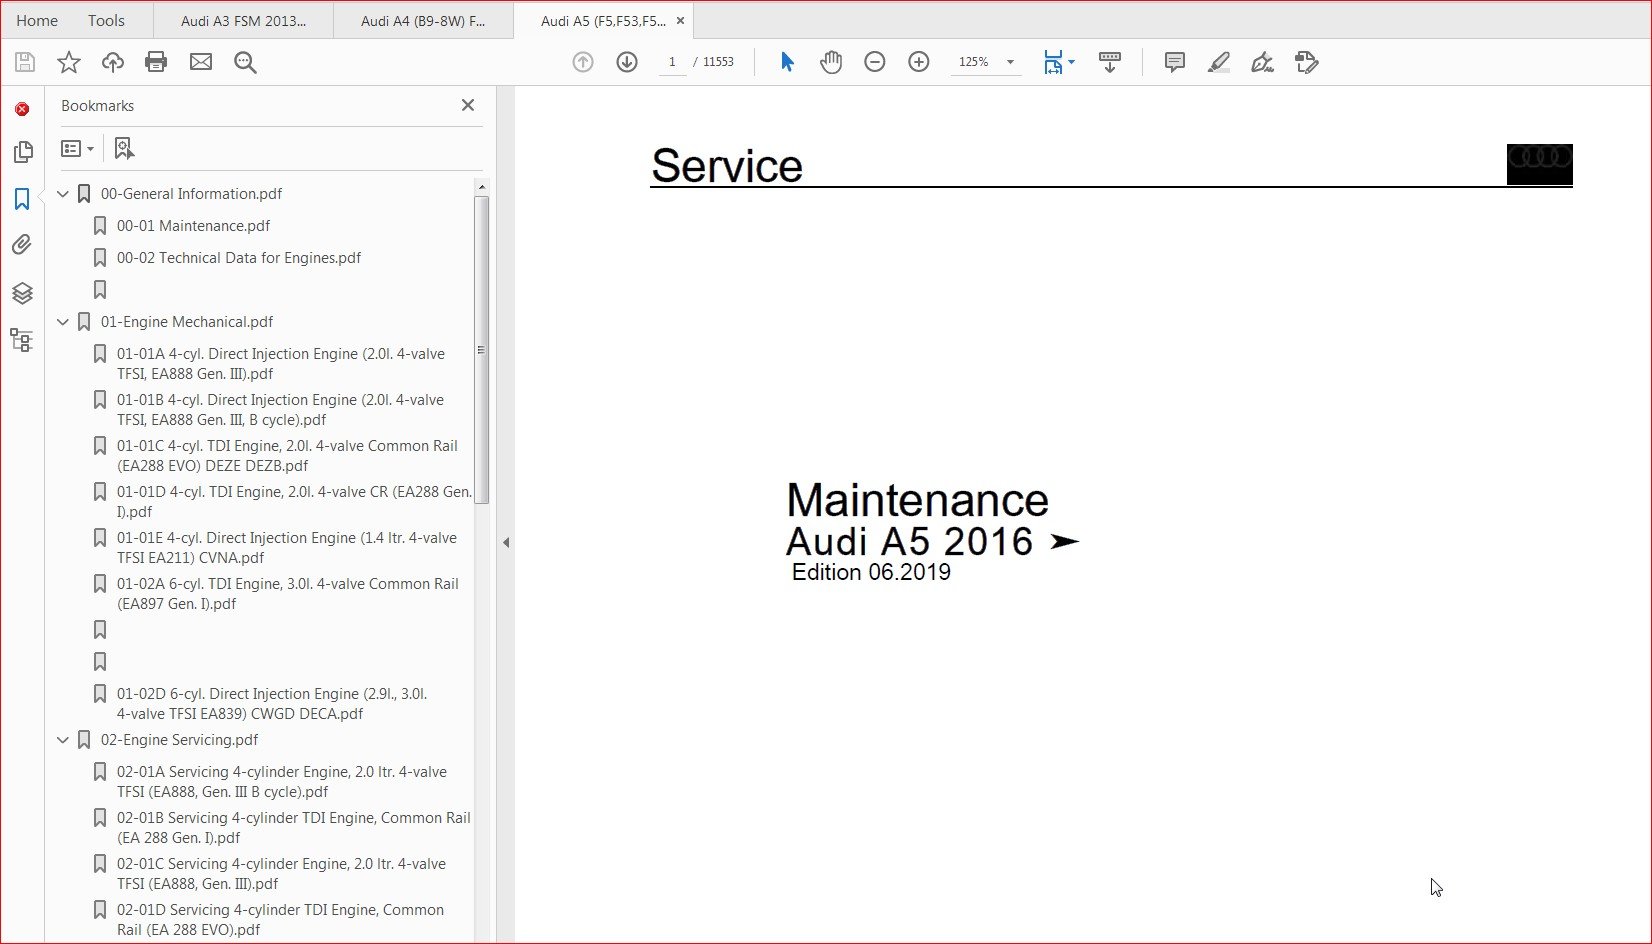Print the document using printer icon

(x=156, y=62)
